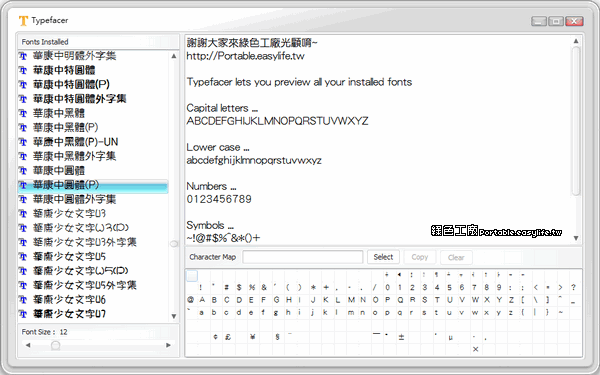The image size is (600, 375).
Task: Click the font icon next to 華康中特圓體(P)
Action: click(23, 85)
